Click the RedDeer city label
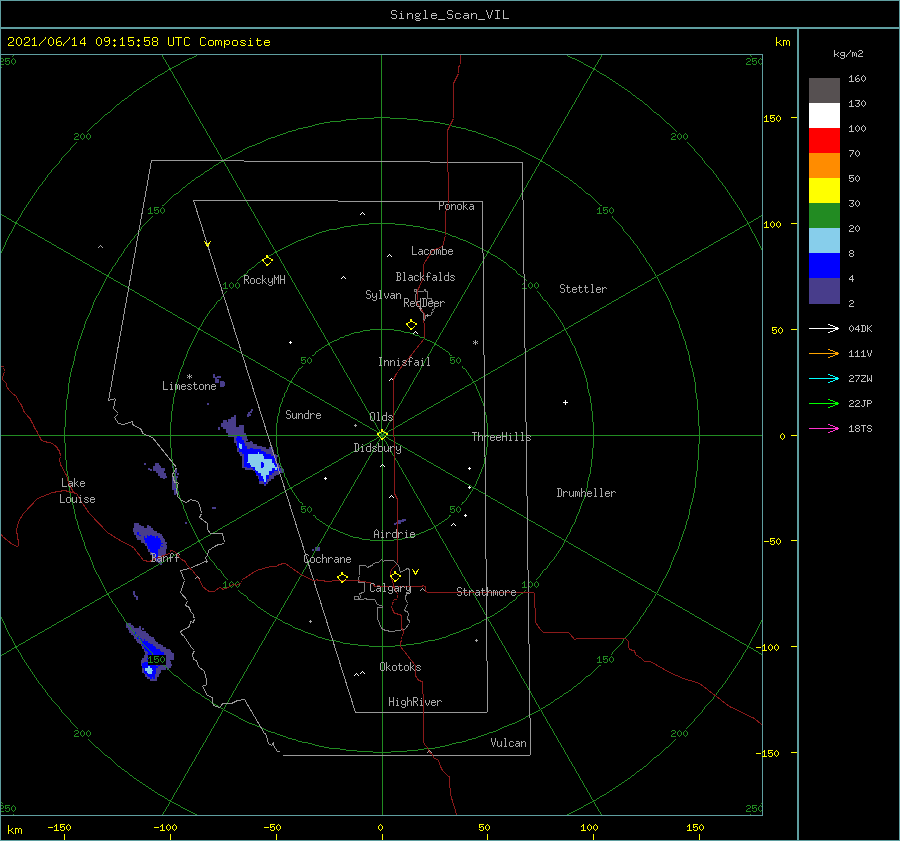 [424, 303]
